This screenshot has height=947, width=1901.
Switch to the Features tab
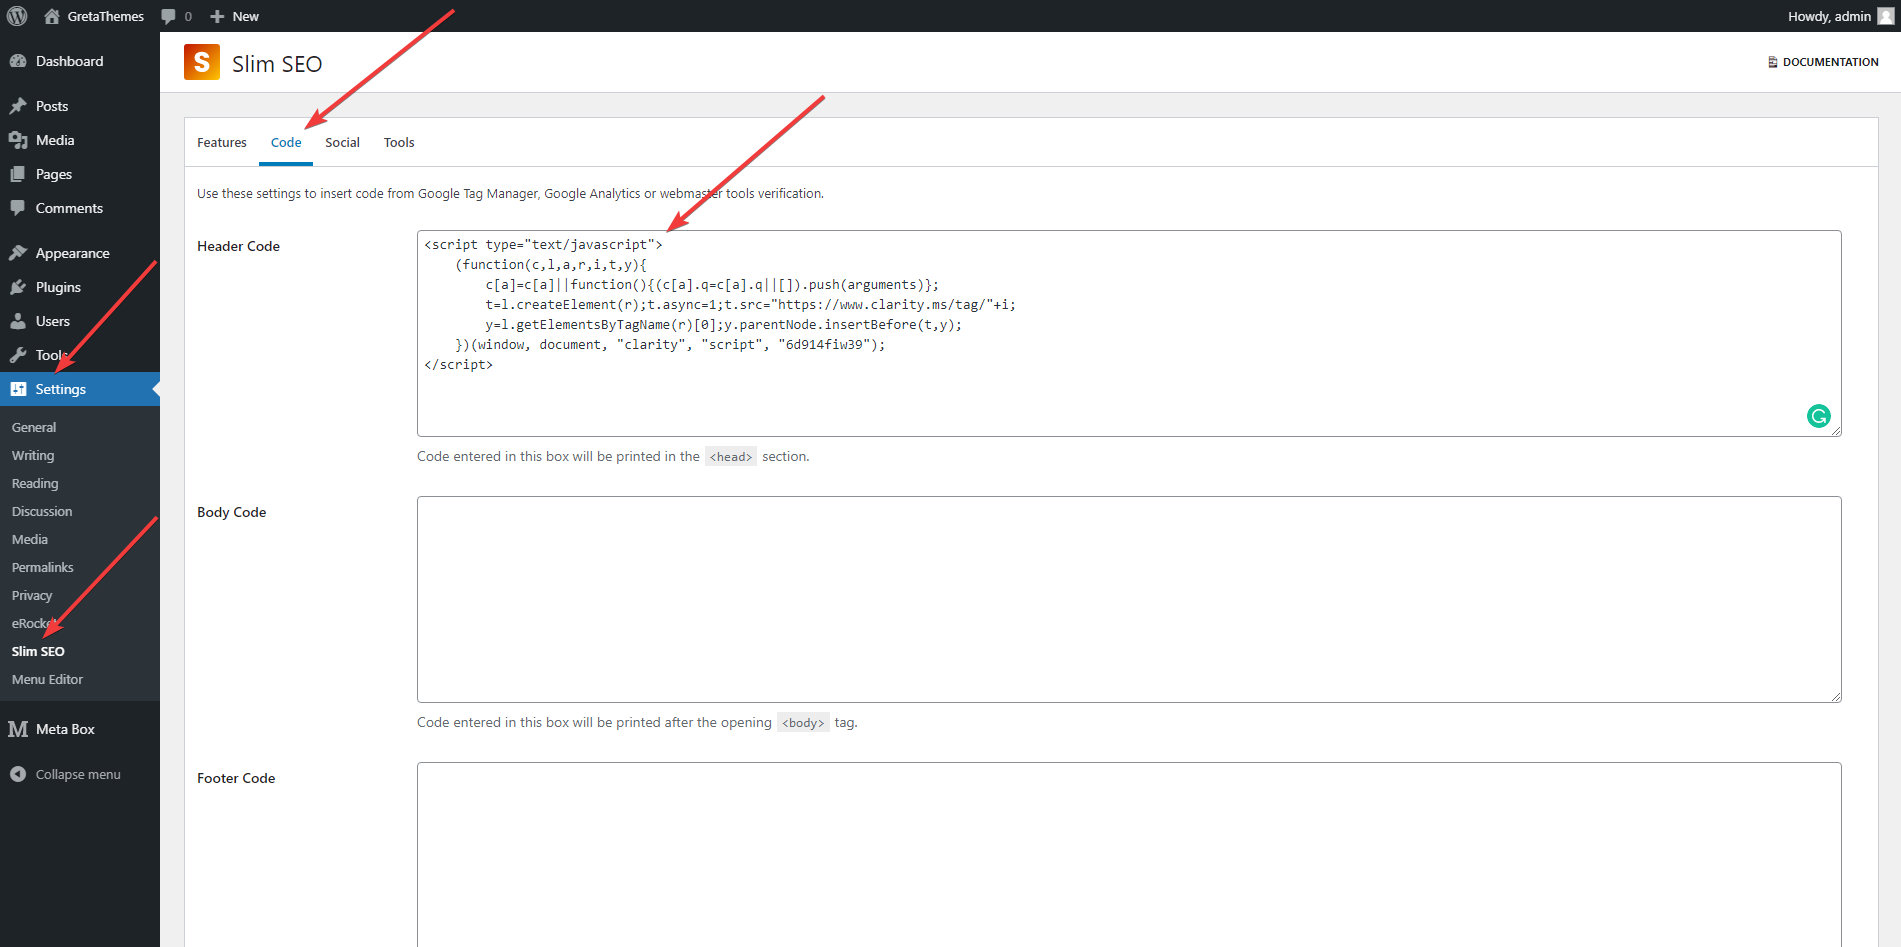tap(222, 142)
